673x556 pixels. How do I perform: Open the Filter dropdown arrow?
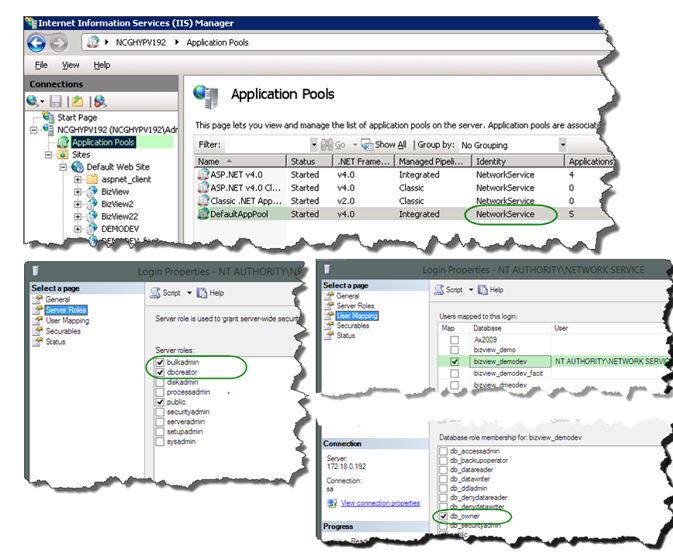[314, 145]
